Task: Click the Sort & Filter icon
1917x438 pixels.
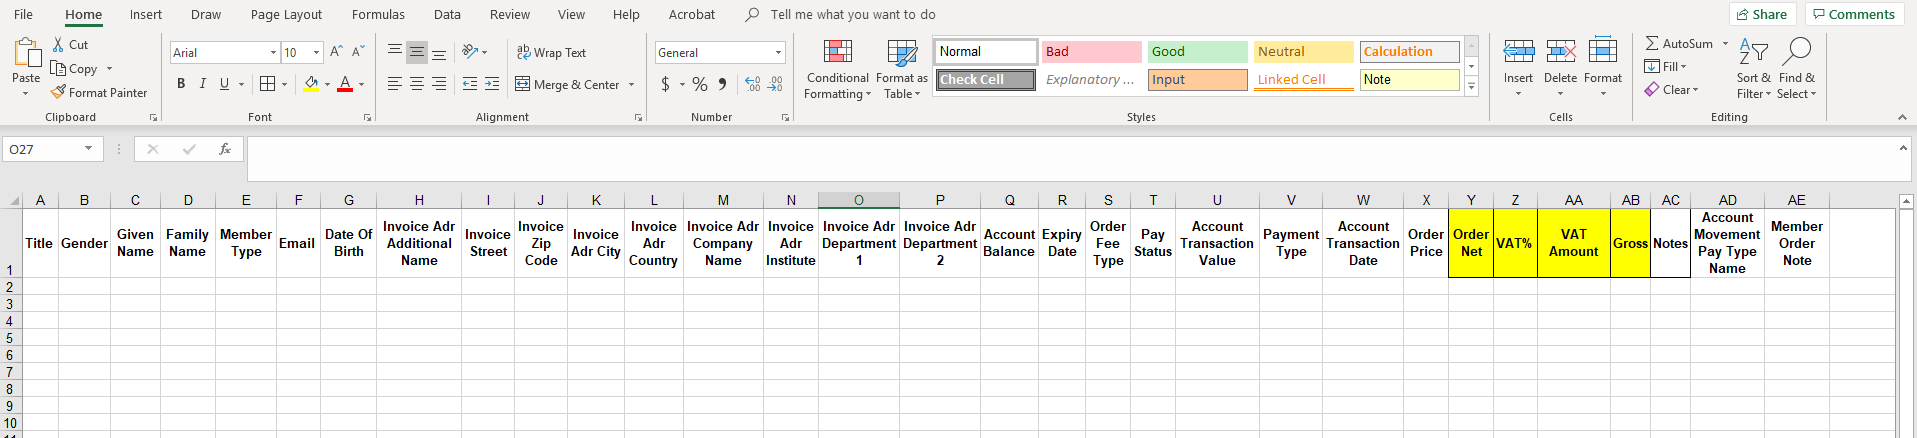Action: click(1753, 53)
